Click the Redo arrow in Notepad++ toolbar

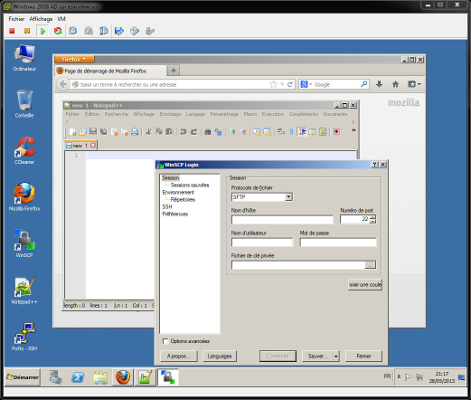click(194, 132)
